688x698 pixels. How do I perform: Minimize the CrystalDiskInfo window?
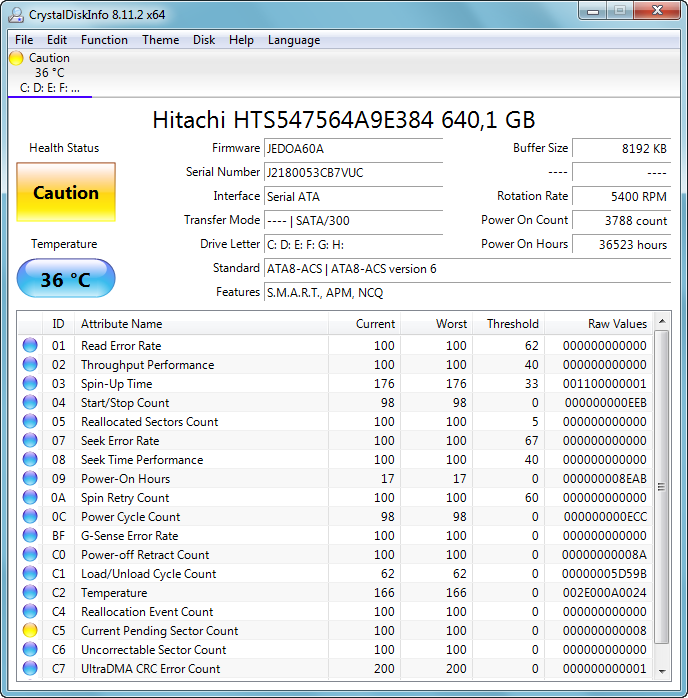pos(593,11)
